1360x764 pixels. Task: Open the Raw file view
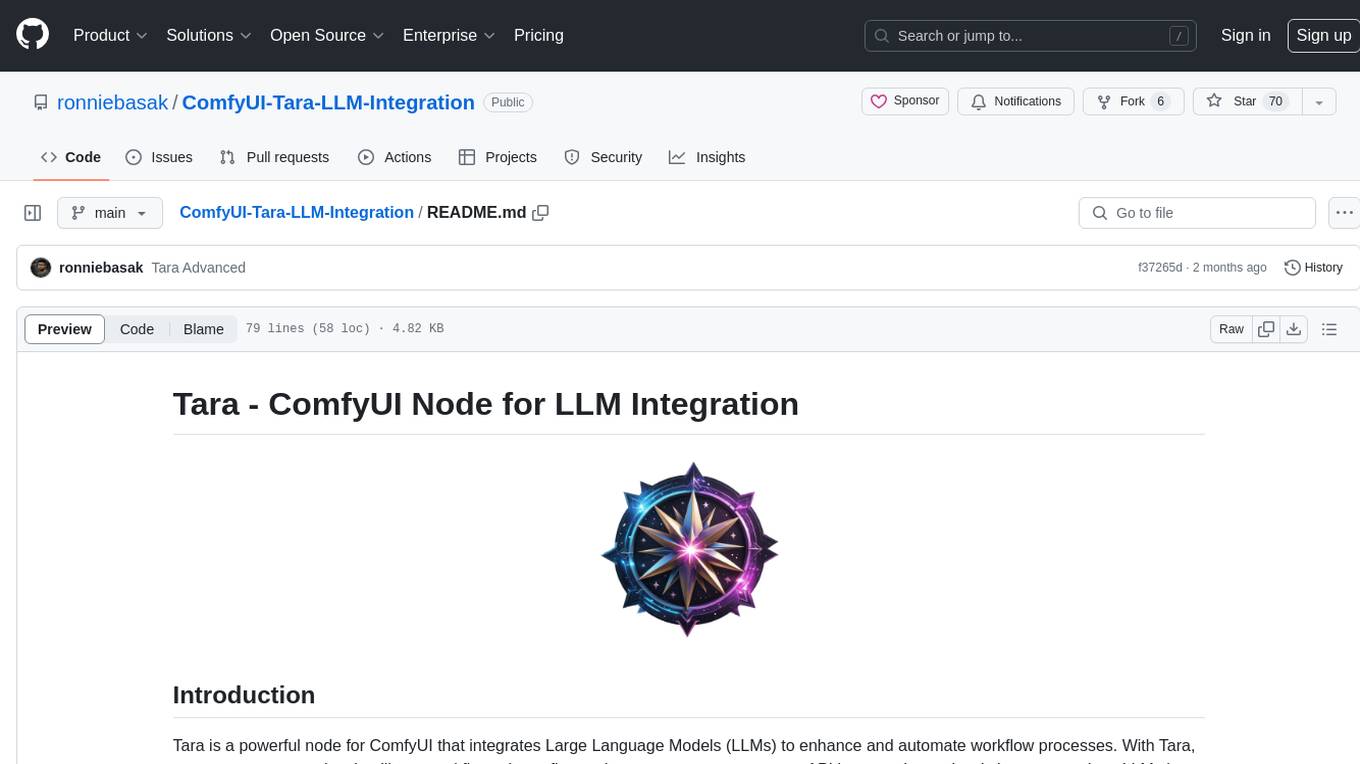1231,329
